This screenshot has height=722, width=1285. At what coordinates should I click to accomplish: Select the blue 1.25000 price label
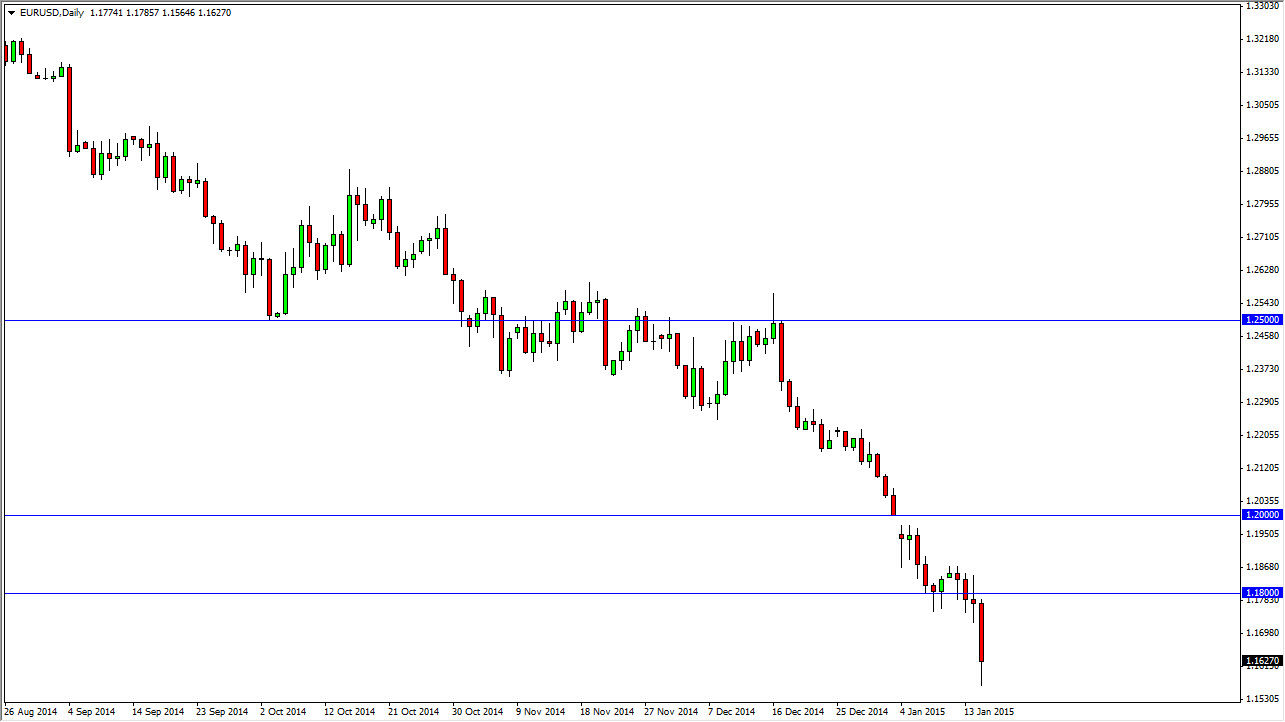[x=1262, y=320]
